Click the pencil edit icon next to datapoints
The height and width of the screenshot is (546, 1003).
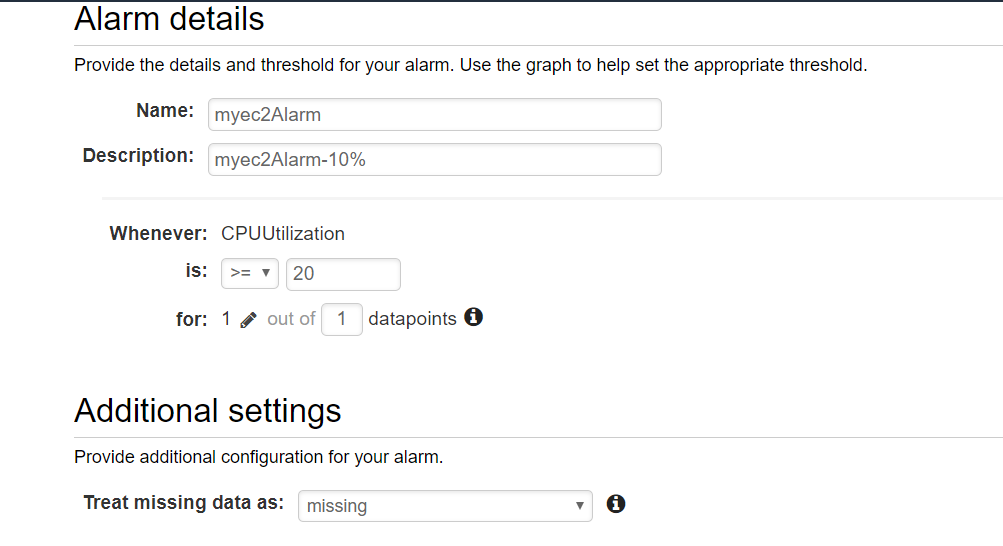248,320
